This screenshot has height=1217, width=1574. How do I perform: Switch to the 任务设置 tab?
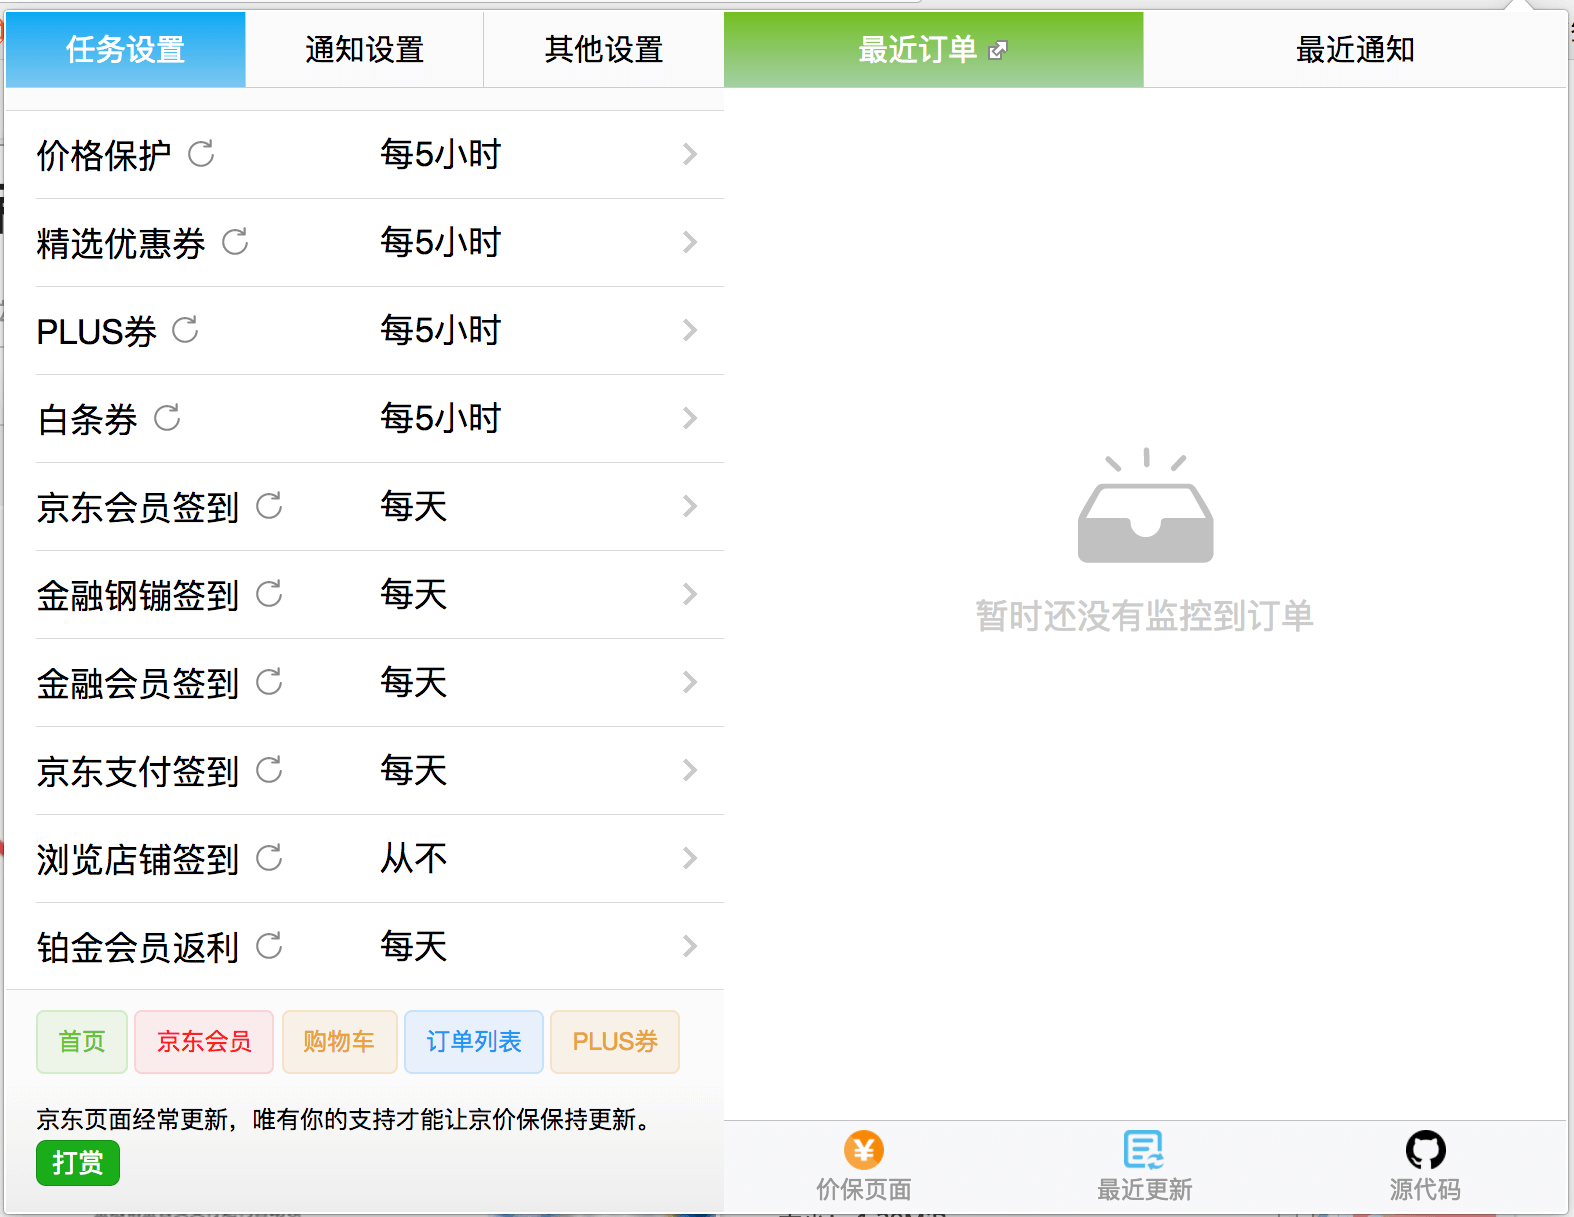126,50
